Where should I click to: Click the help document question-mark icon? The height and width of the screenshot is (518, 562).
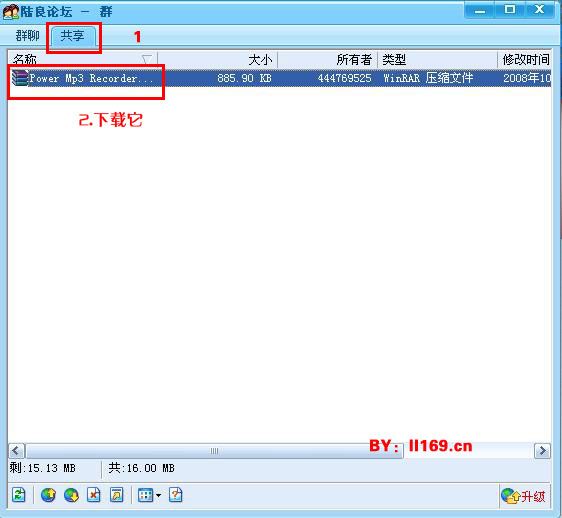click(x=176, y=495)
